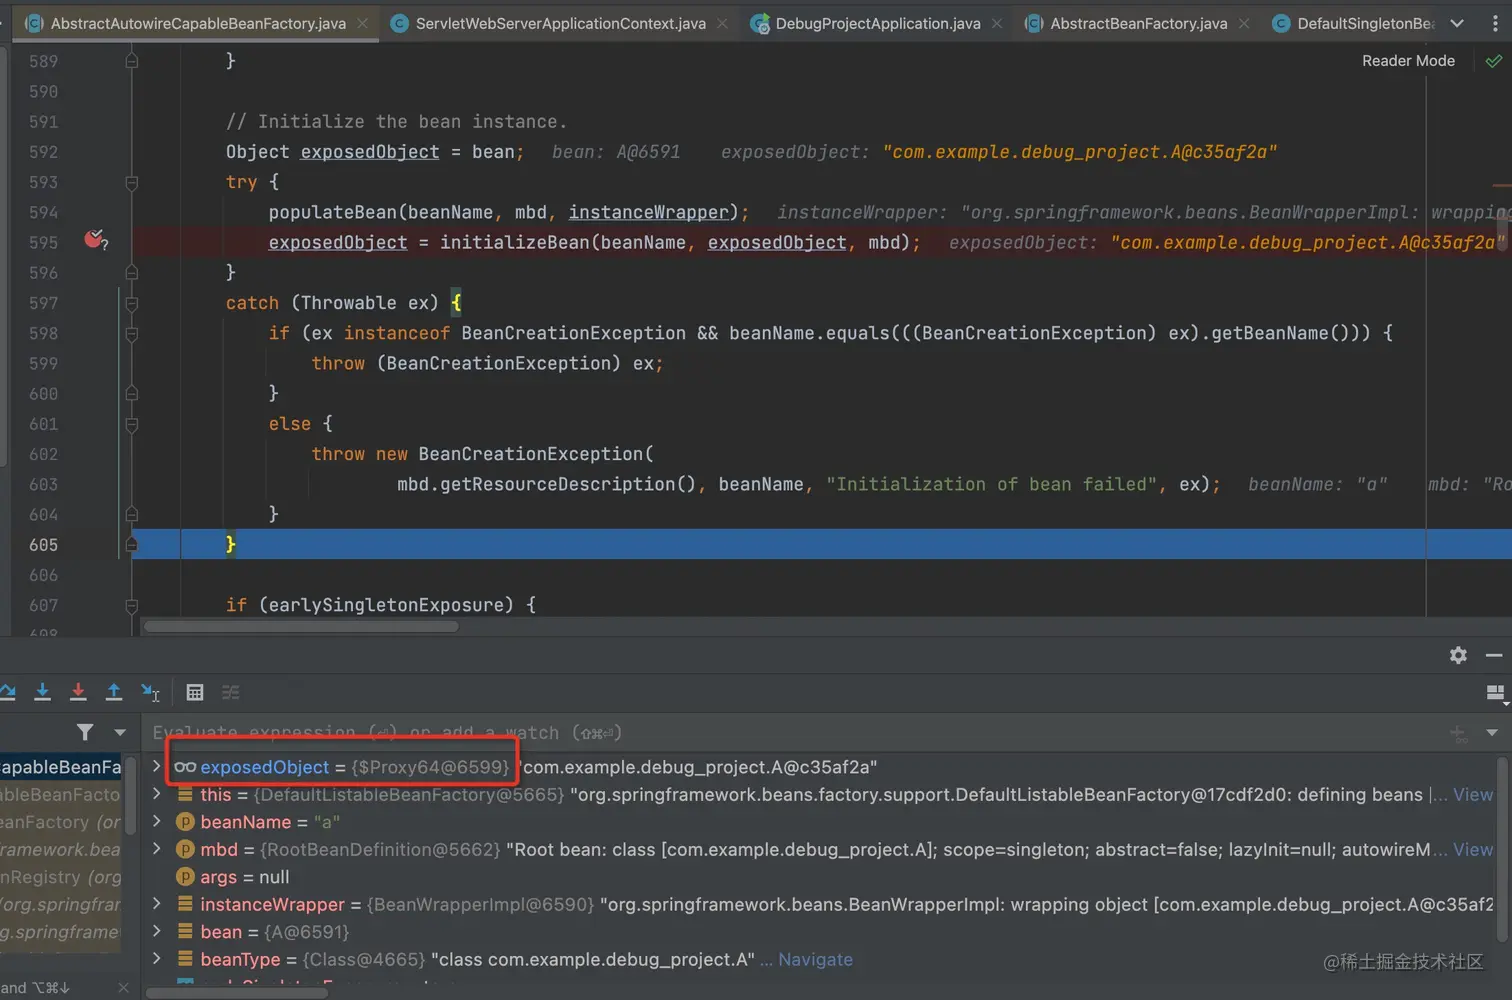This screenshot has height=1000, width=1512.
Task: Expand the 'this' variable node
Action: [x=157, y=794]
